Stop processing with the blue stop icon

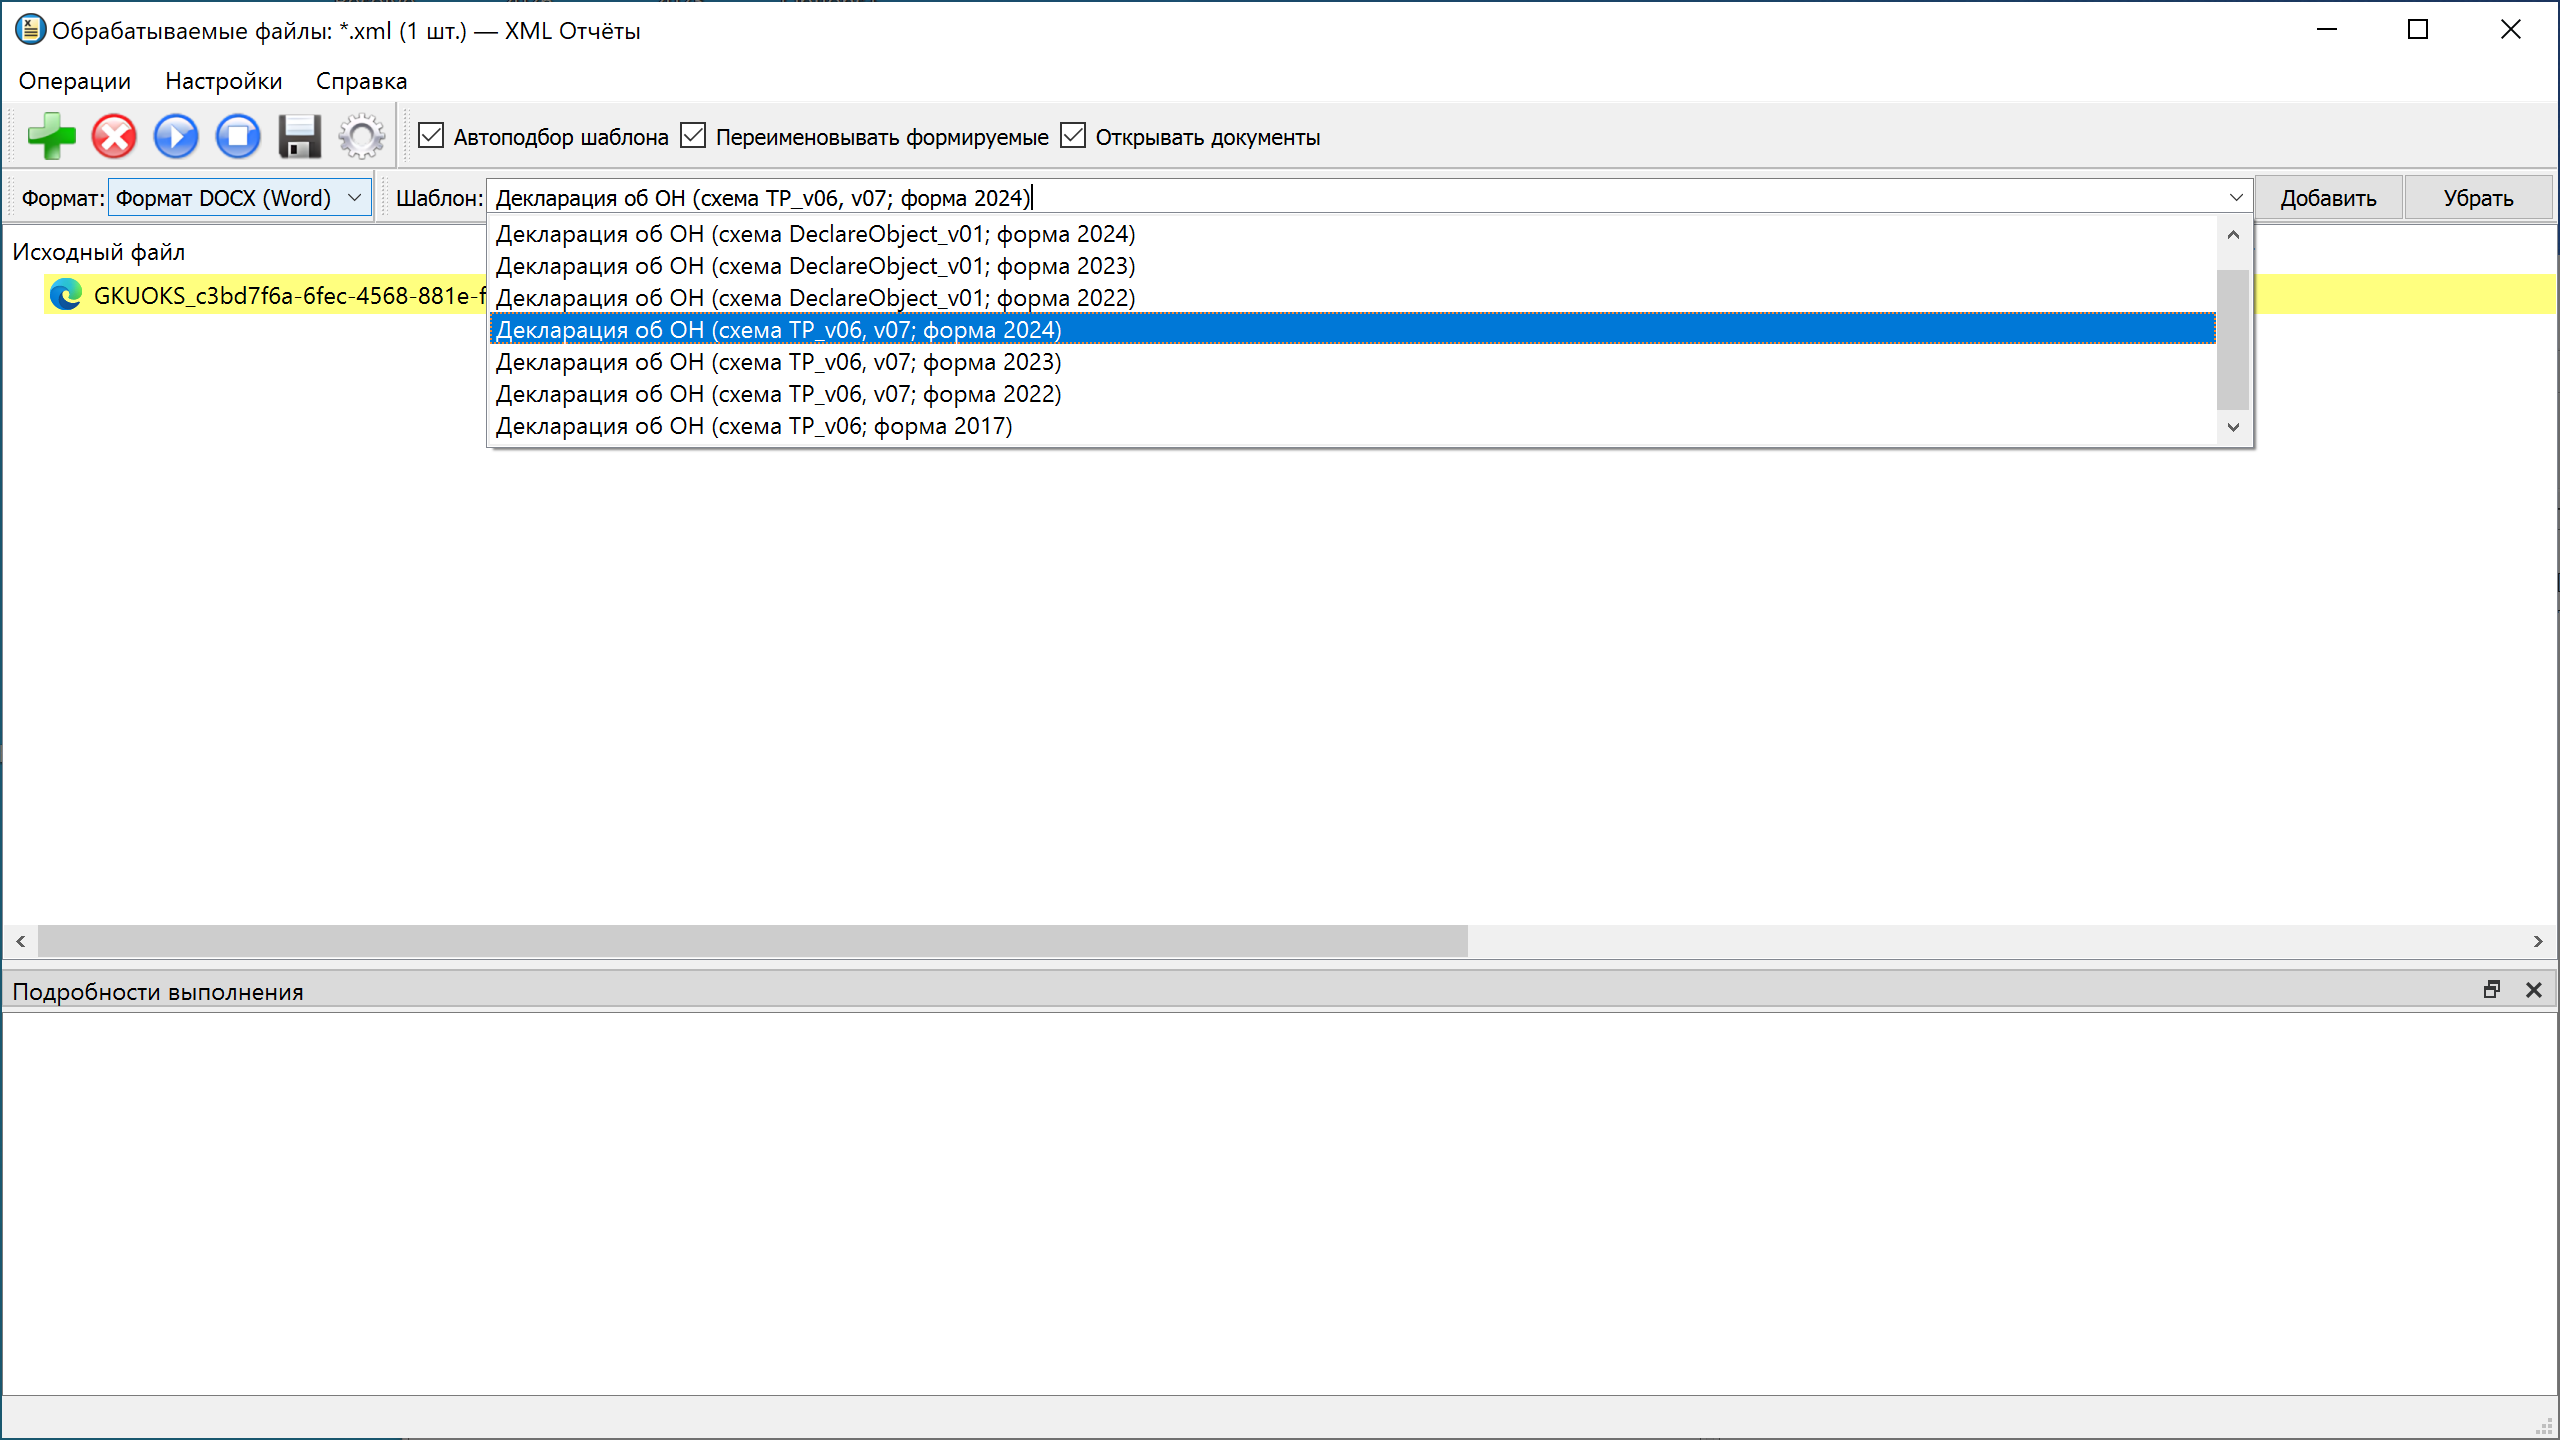click(x=238, y=136)
